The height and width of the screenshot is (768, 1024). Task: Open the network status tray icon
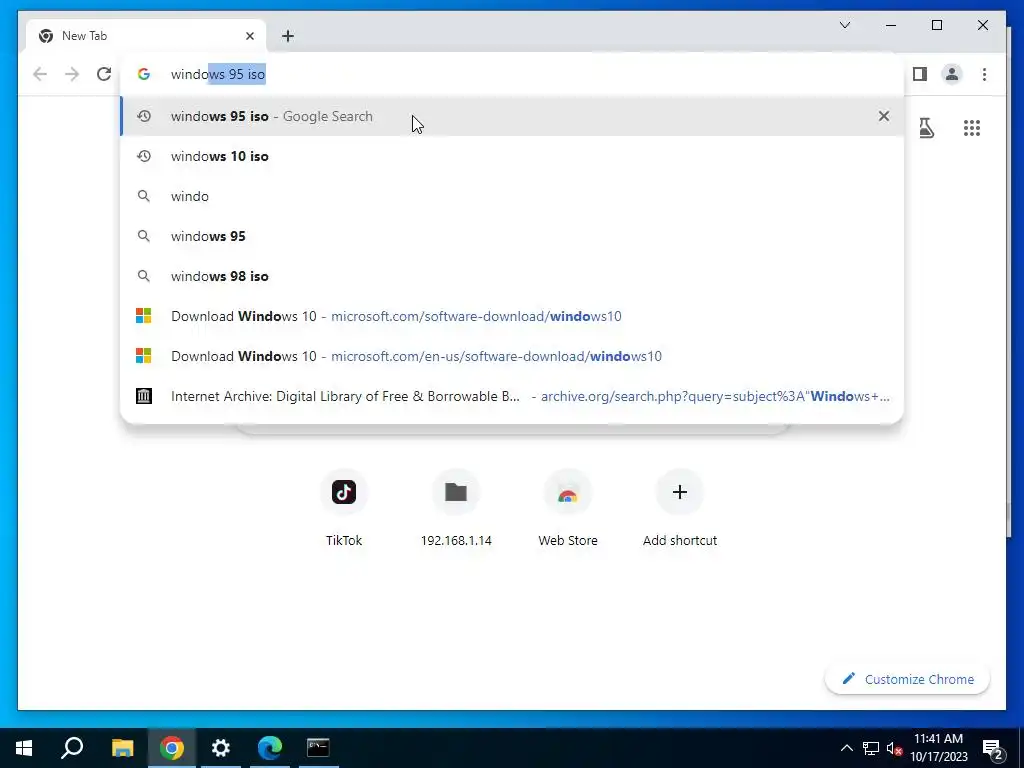tap(871, 748)
